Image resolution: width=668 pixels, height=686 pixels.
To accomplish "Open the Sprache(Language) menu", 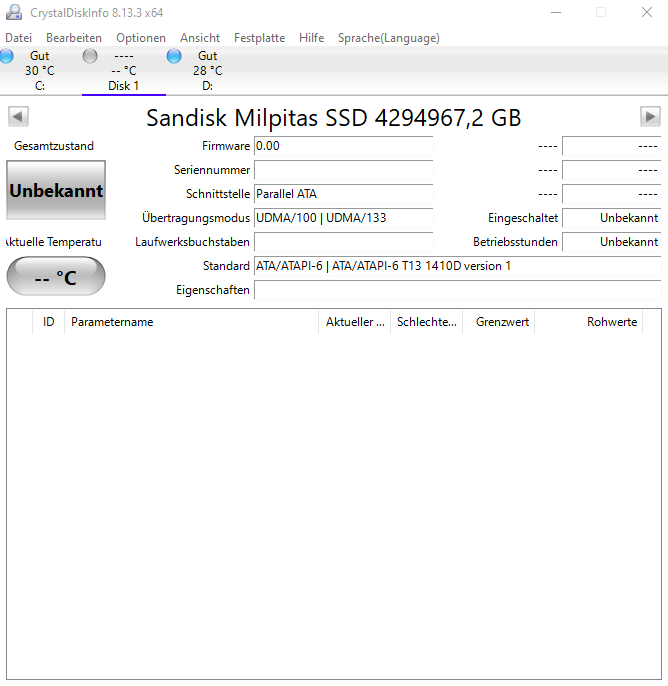I will point(388,38).
